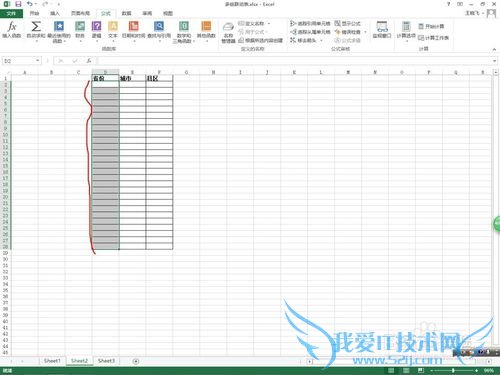Click Calculate Now

(x=431, y=26)
